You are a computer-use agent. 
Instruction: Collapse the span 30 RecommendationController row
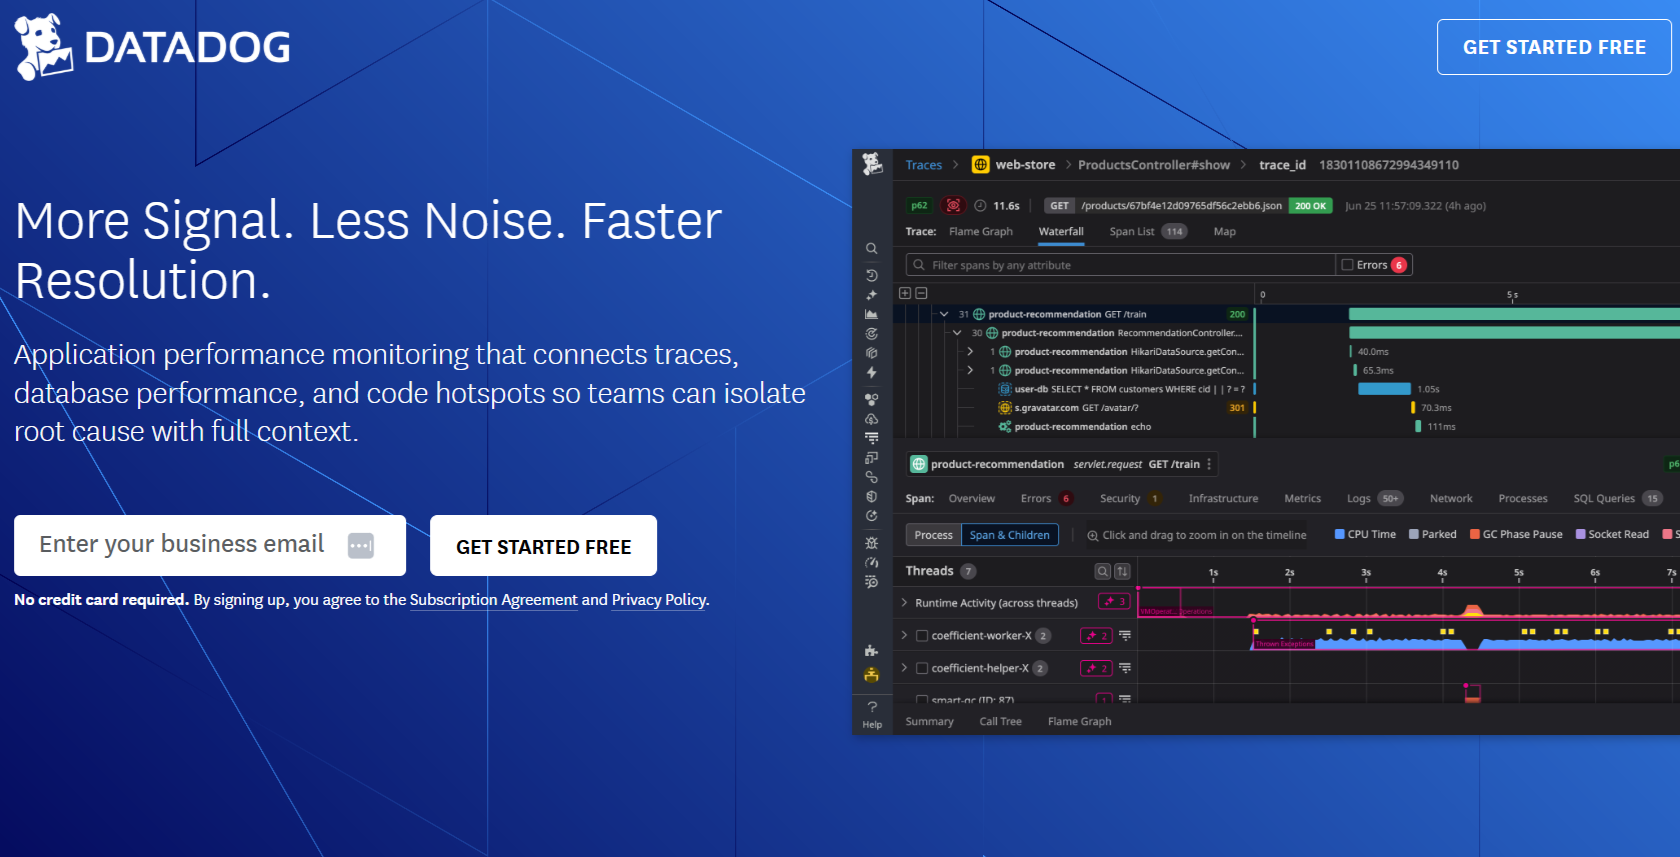tap(957, 333)
